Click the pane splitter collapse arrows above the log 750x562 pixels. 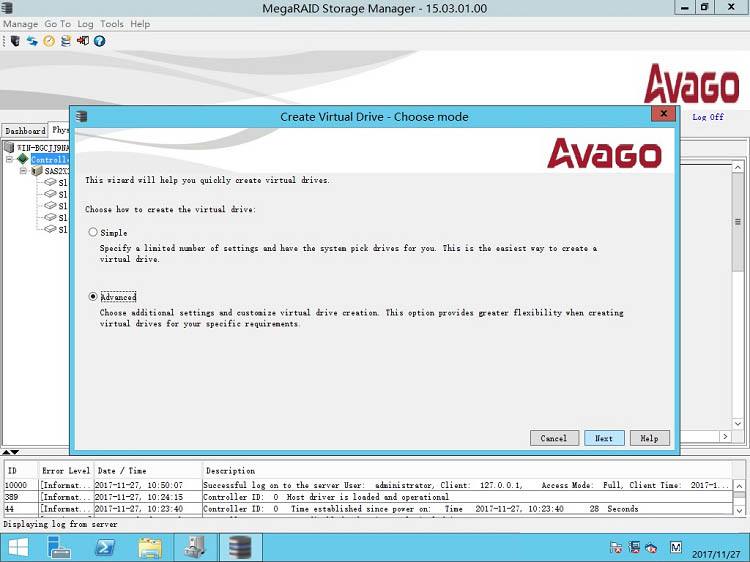(x=10, y=452)
